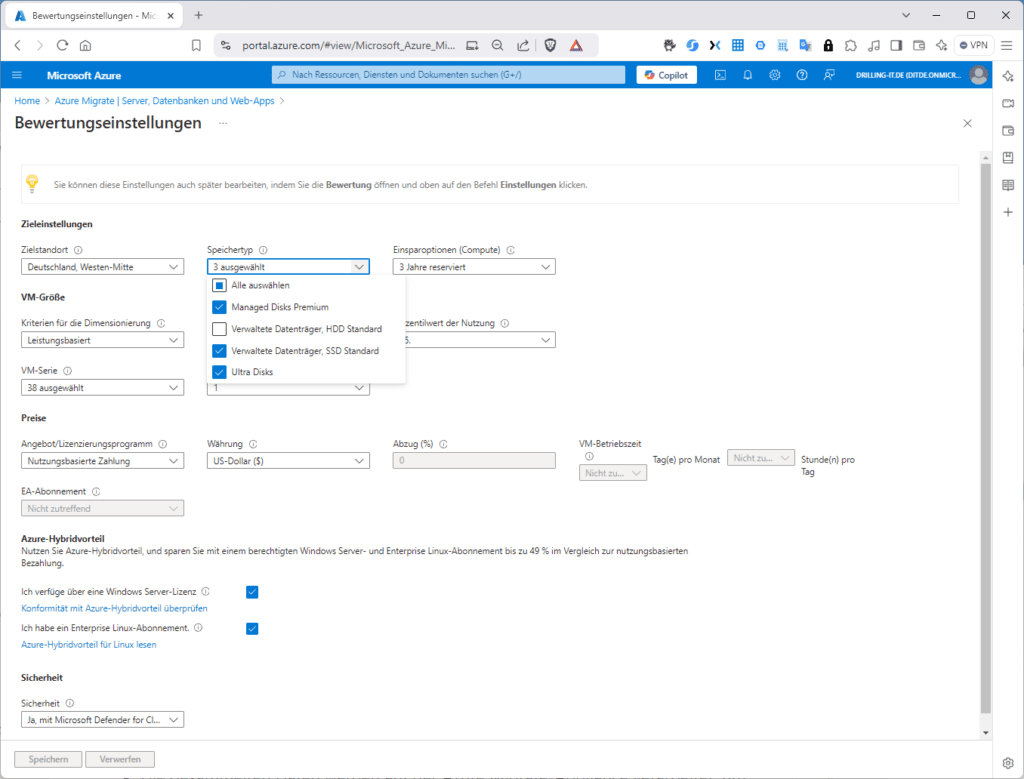Show info tooltip for Zielstandort
Viewport: 1024px width, 779px height.
tap(78, 250)
